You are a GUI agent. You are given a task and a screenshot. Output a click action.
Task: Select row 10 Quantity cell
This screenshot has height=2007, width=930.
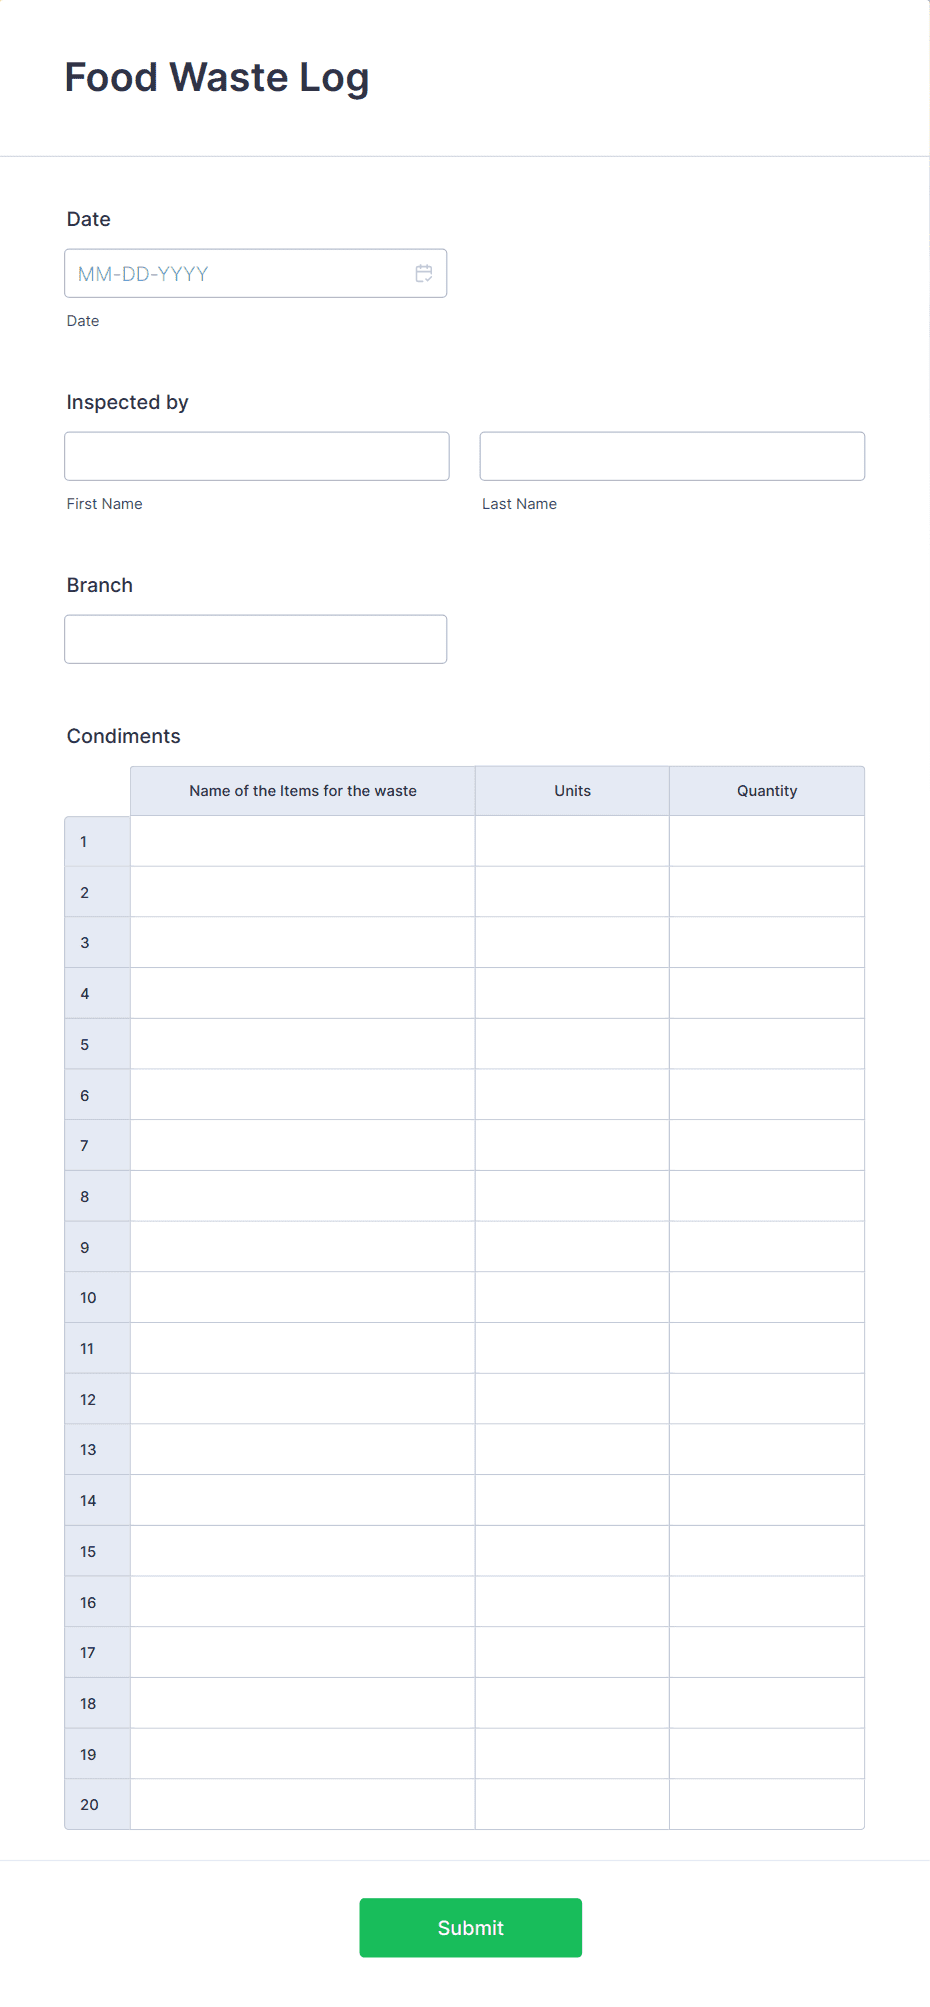click(766, 1297)
